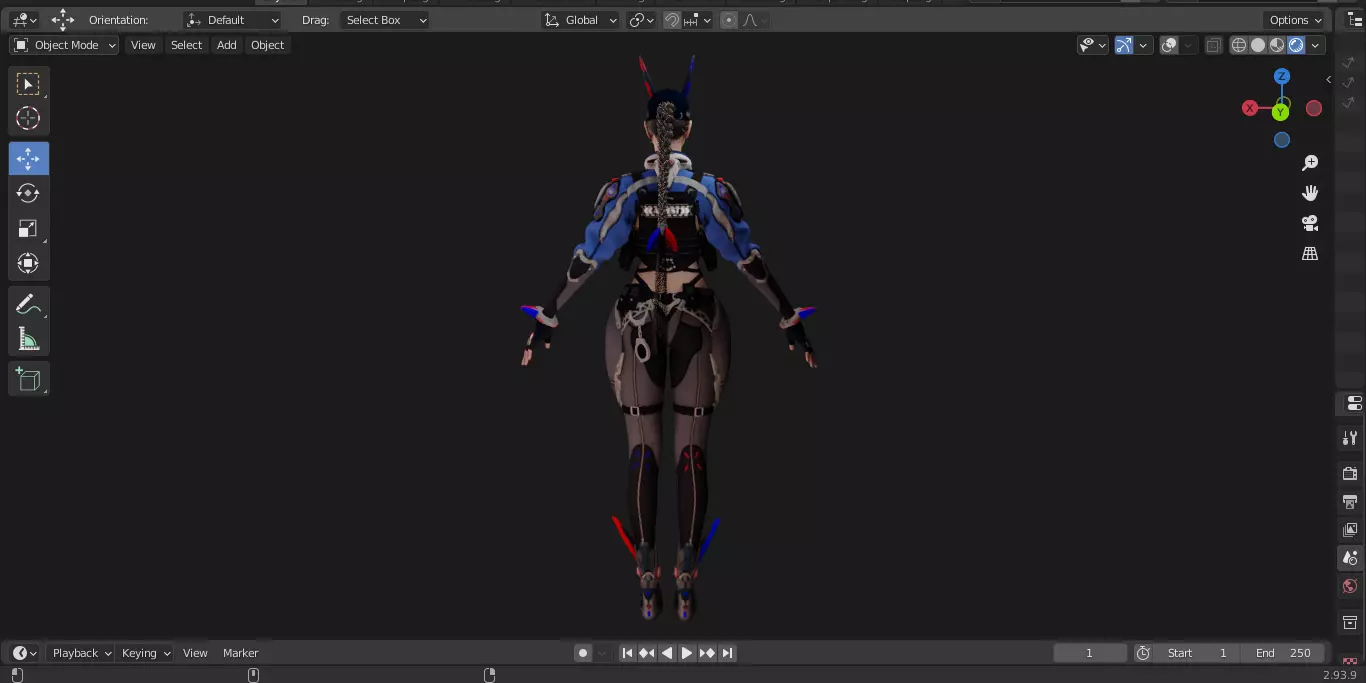The width and height of the screenshot is (1366, 683).
Task: Toggle snapping magnet button
Action: click(672, 20)
